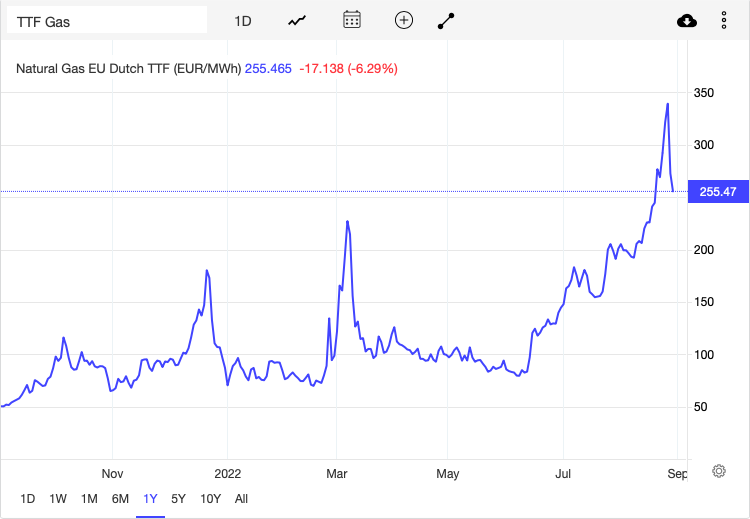Image resolution: width=750 pixels, height=519 pixels.
Task: Change chart type with line chart icon
Action: (297, 21)
